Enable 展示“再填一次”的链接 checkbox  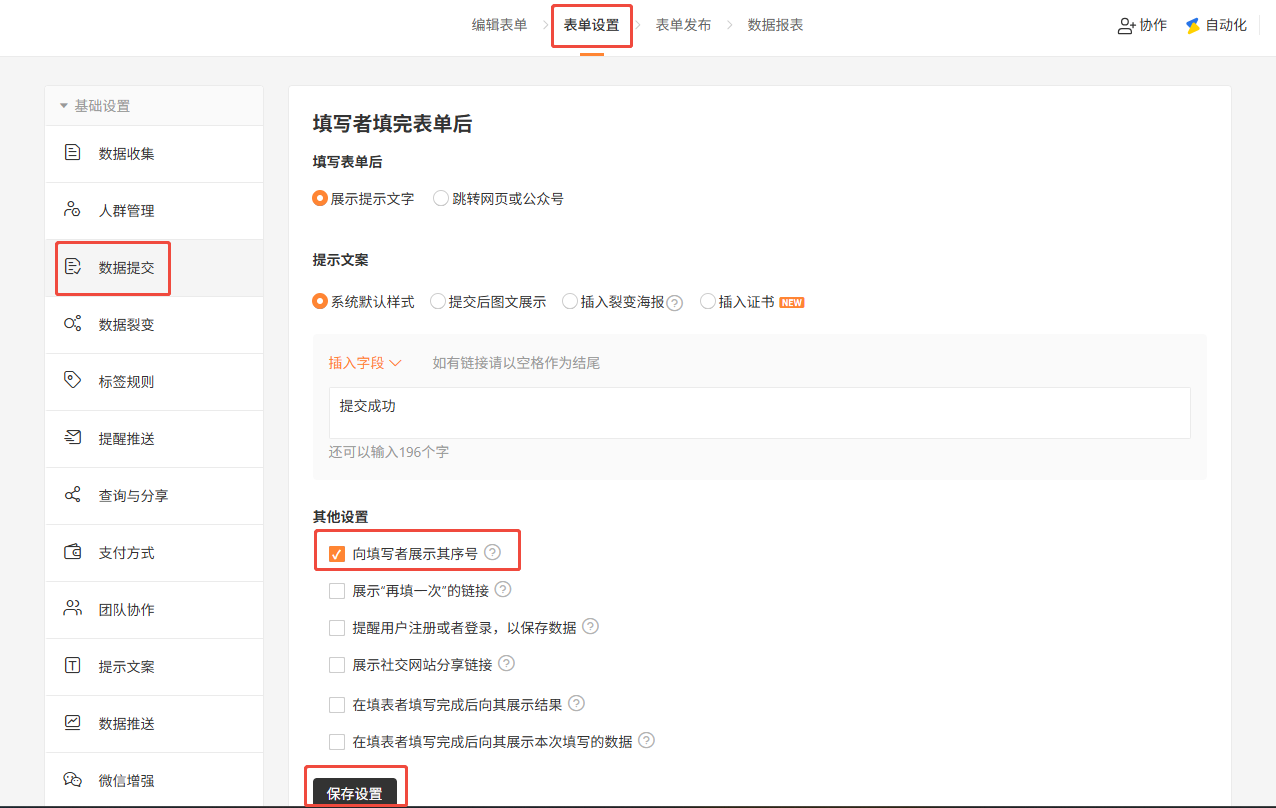click(x=337, y=591)
